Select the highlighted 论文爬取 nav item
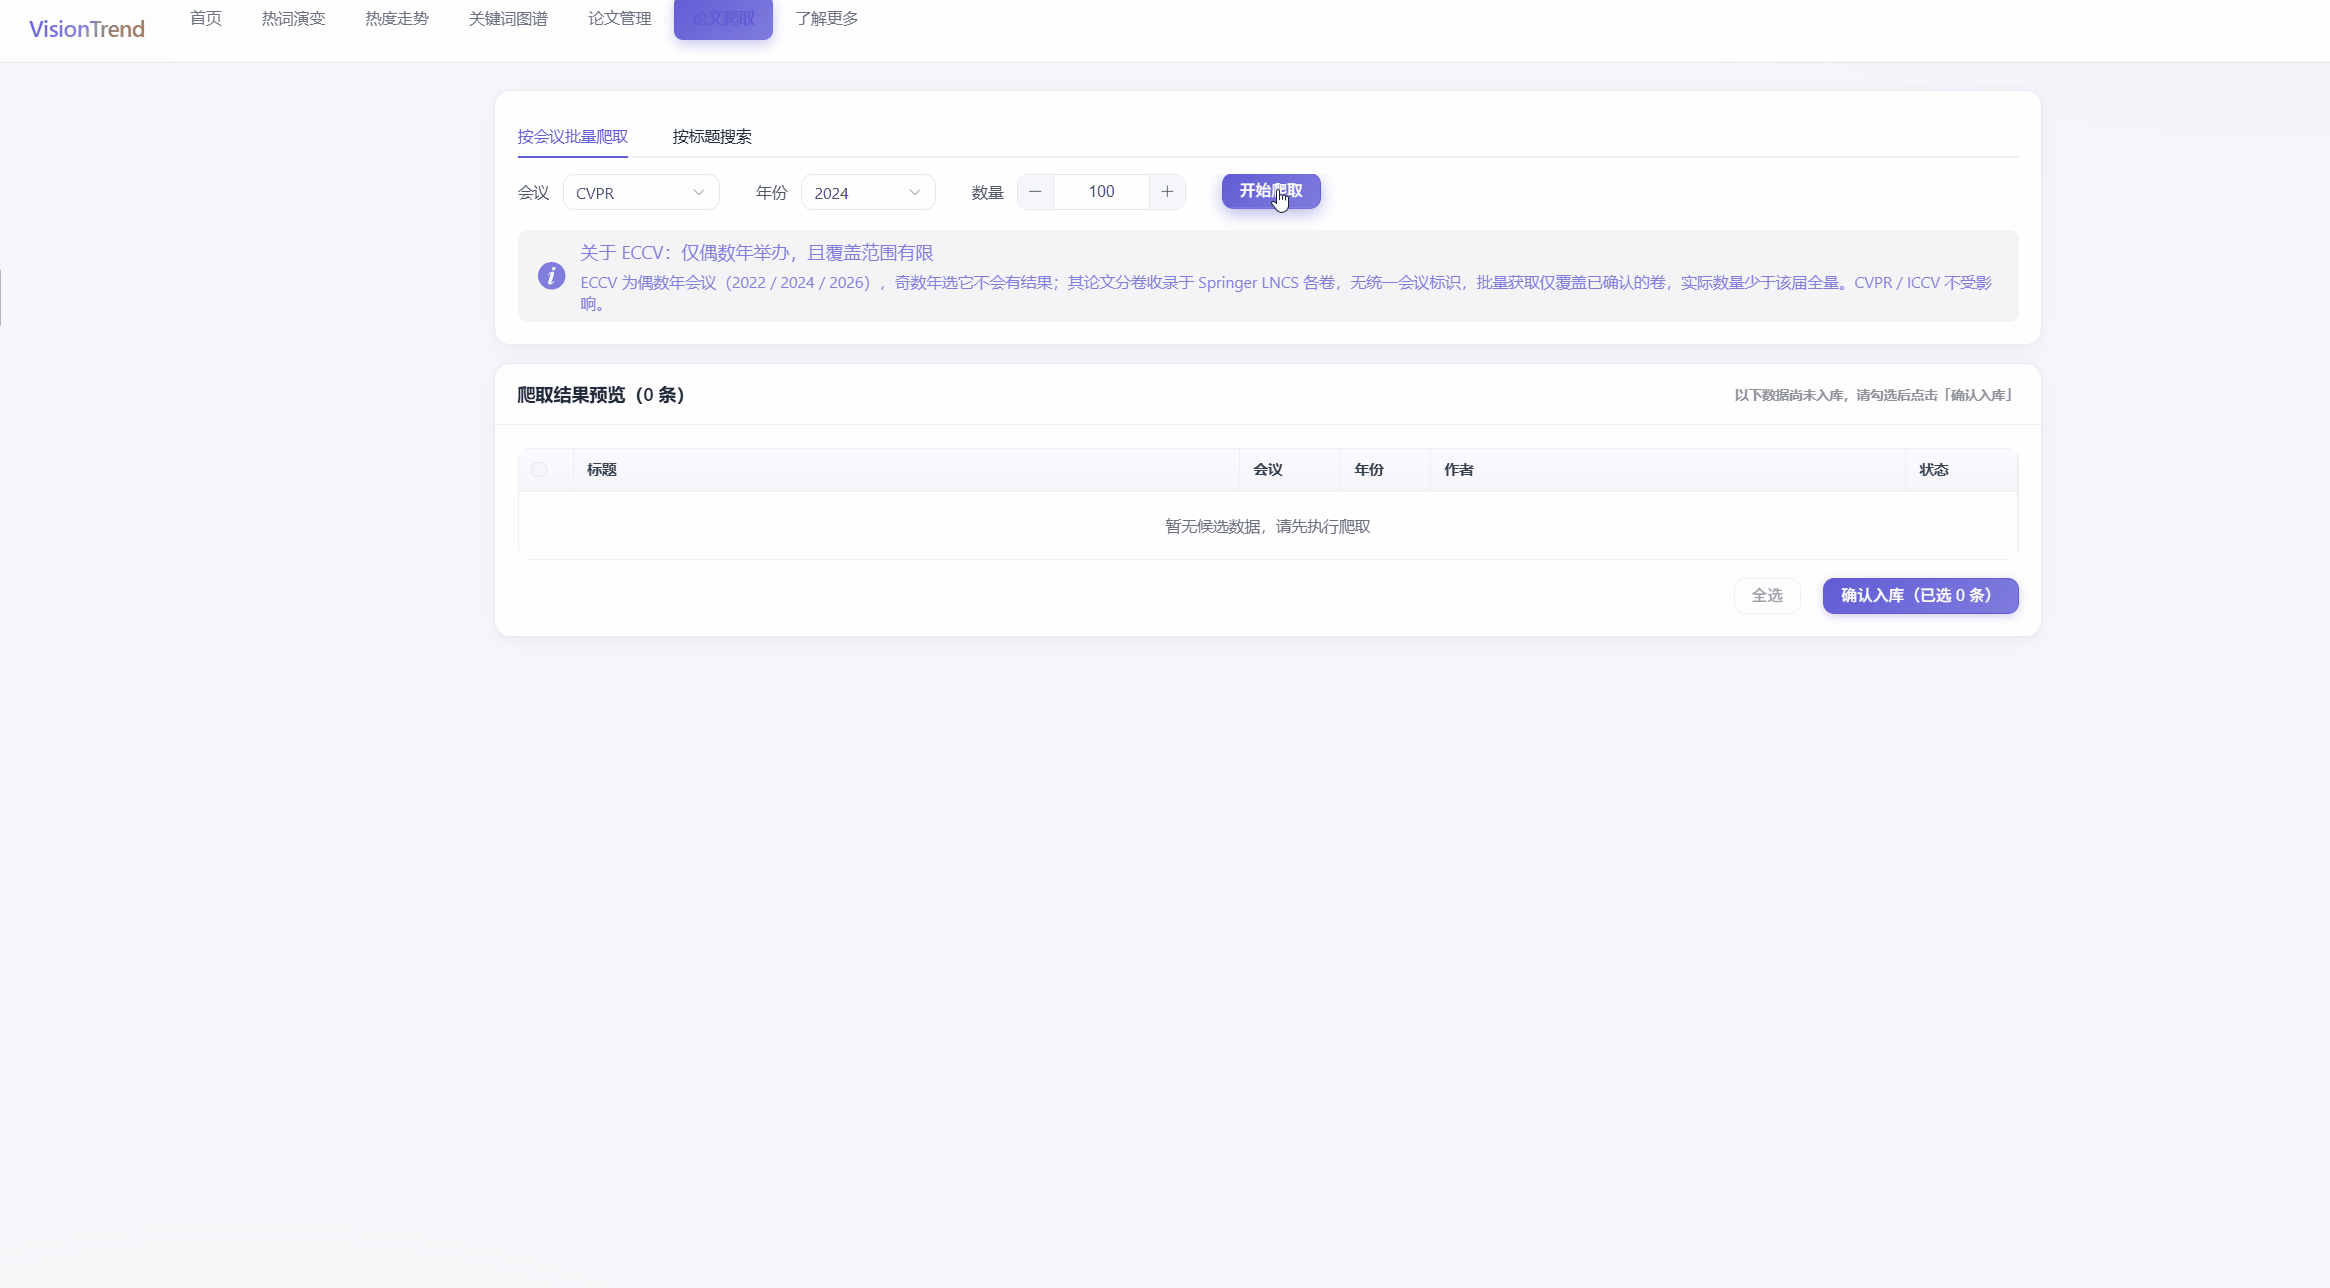2330x1288 pixels. 723,19
